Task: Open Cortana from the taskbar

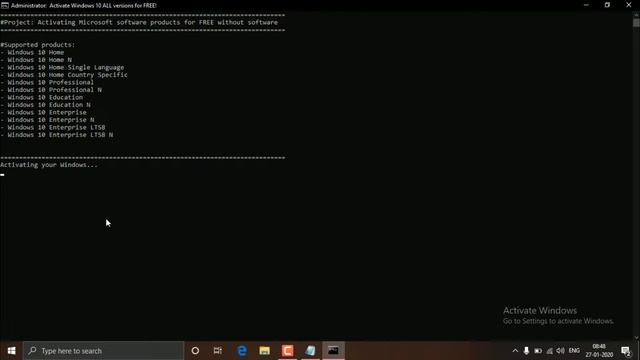Action: pyautogui.click(x=195, y=351)
